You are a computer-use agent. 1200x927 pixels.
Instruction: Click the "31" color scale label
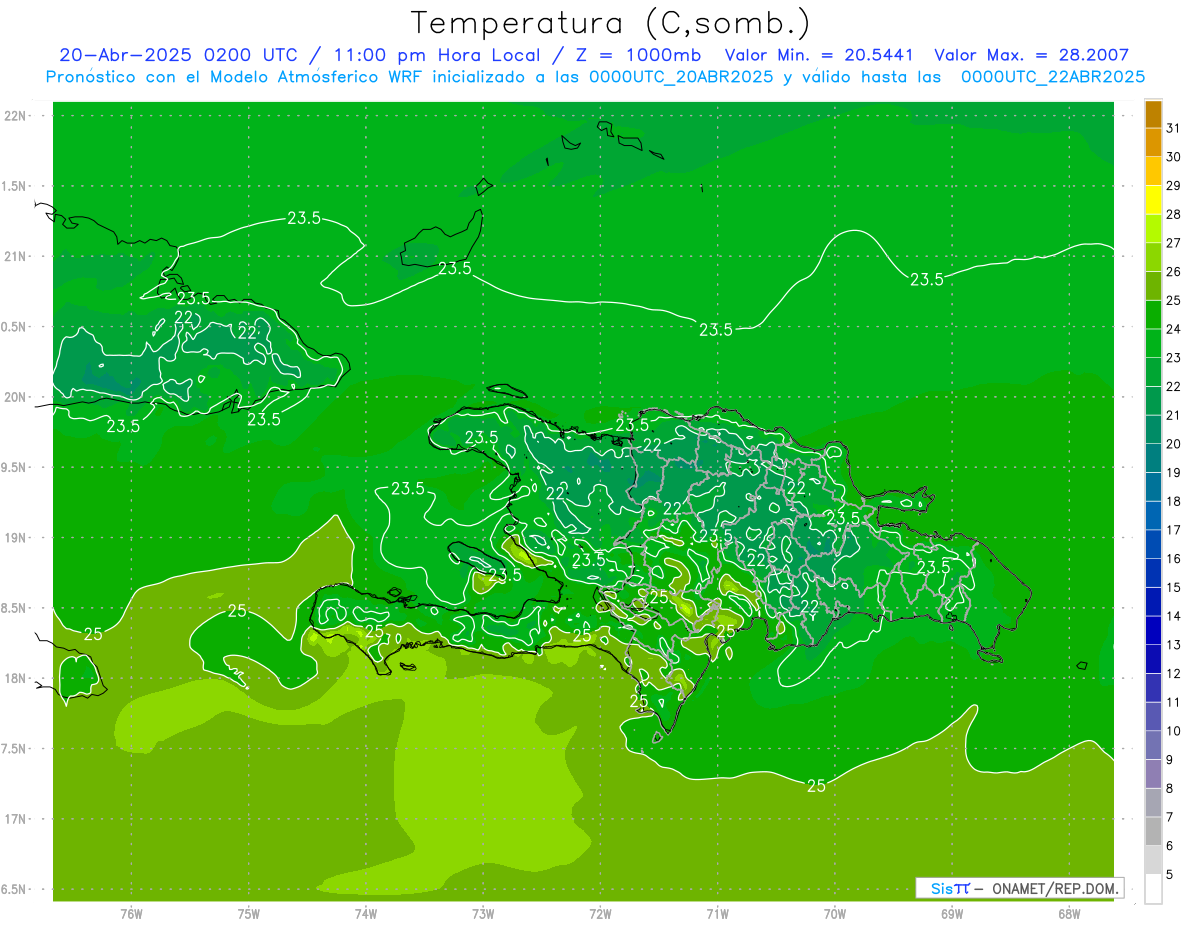(1174, 128)
